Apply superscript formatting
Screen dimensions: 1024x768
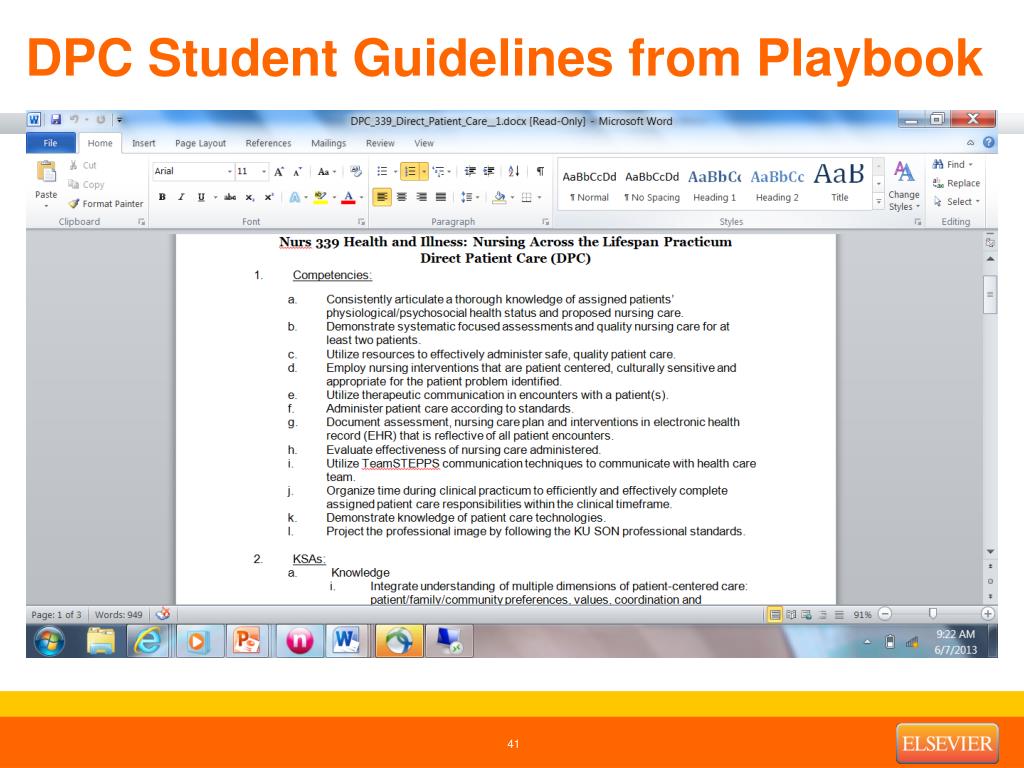point(268,197)
